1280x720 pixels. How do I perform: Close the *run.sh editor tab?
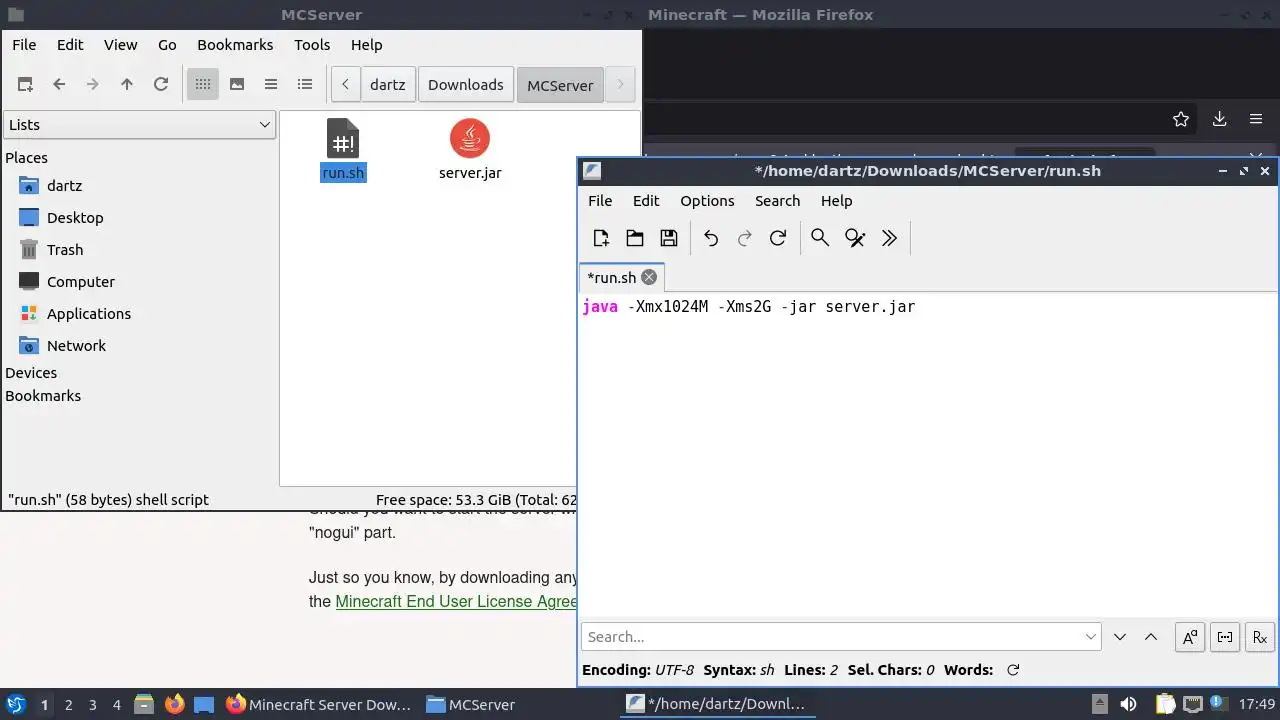tap(649, 277)
